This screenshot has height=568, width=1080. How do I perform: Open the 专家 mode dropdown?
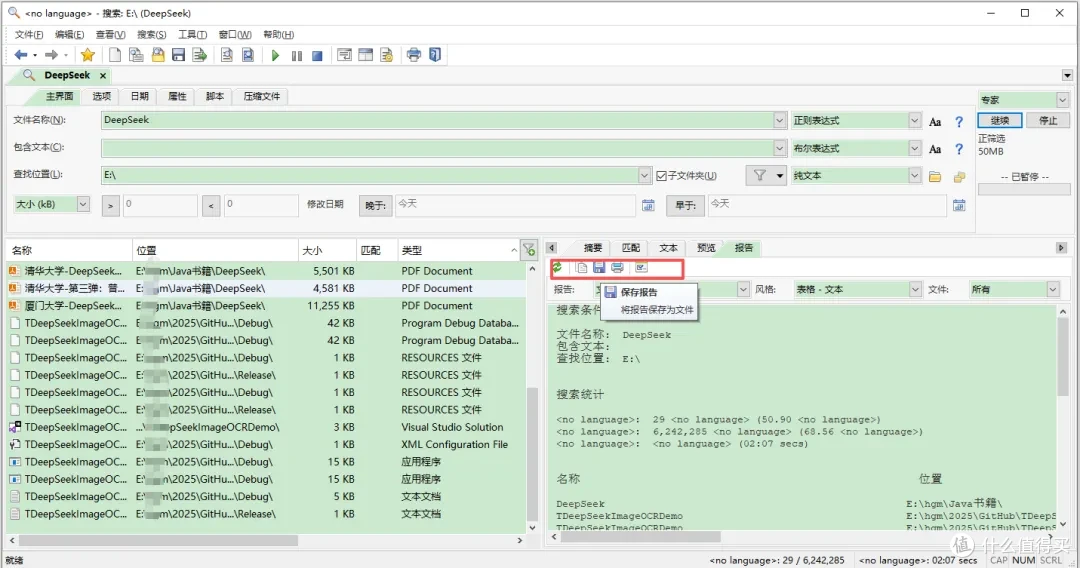(1062, 100)
